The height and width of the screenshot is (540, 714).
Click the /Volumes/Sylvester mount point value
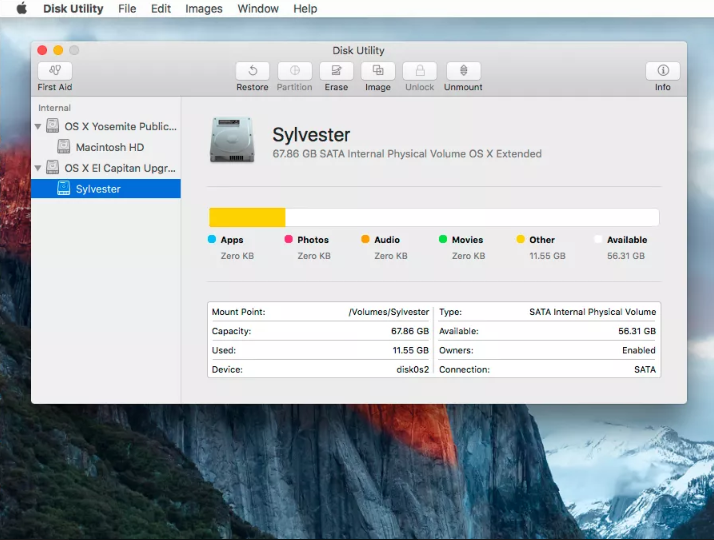(x=388, y=312)
